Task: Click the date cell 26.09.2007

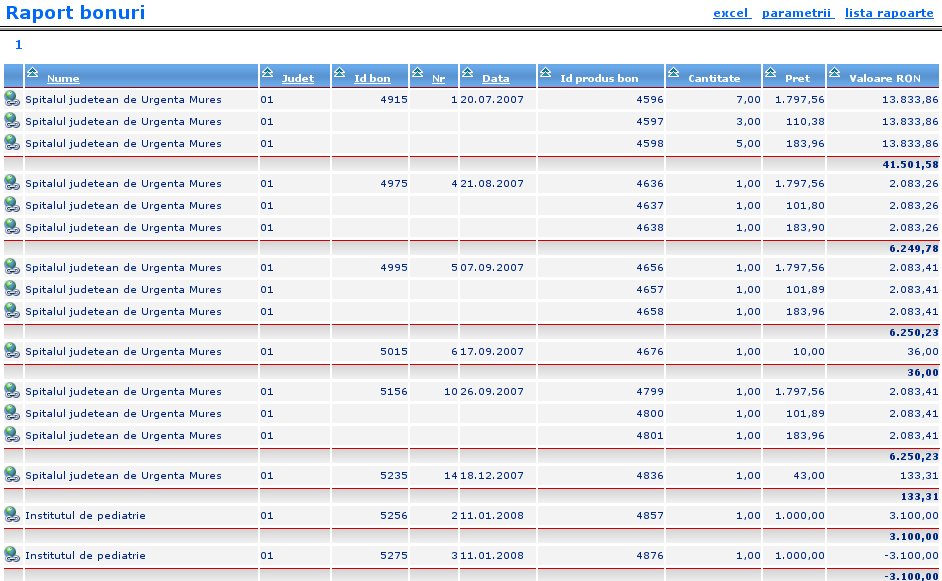Action: click(491, 392)
